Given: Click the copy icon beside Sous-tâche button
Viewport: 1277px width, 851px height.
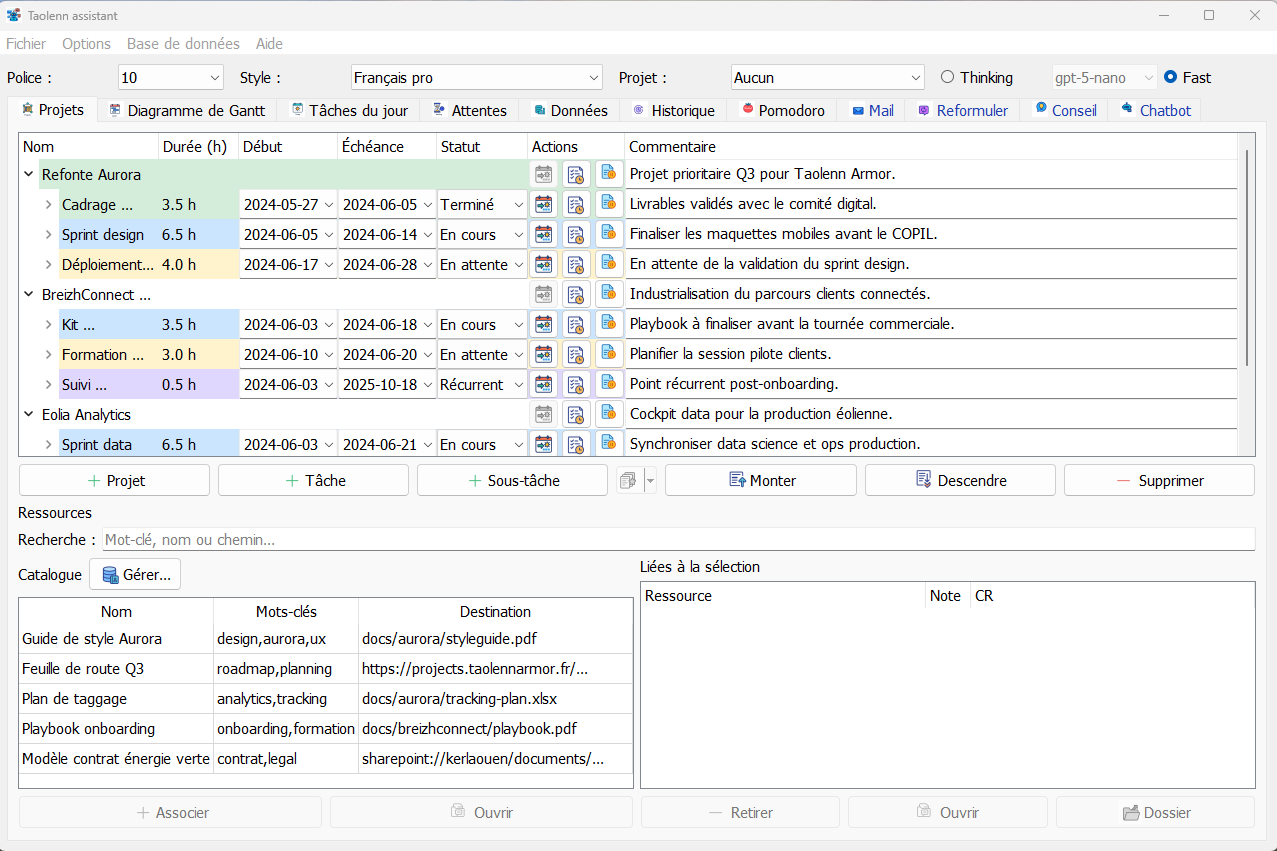Looking at the screenshot, I should [629, 481].
